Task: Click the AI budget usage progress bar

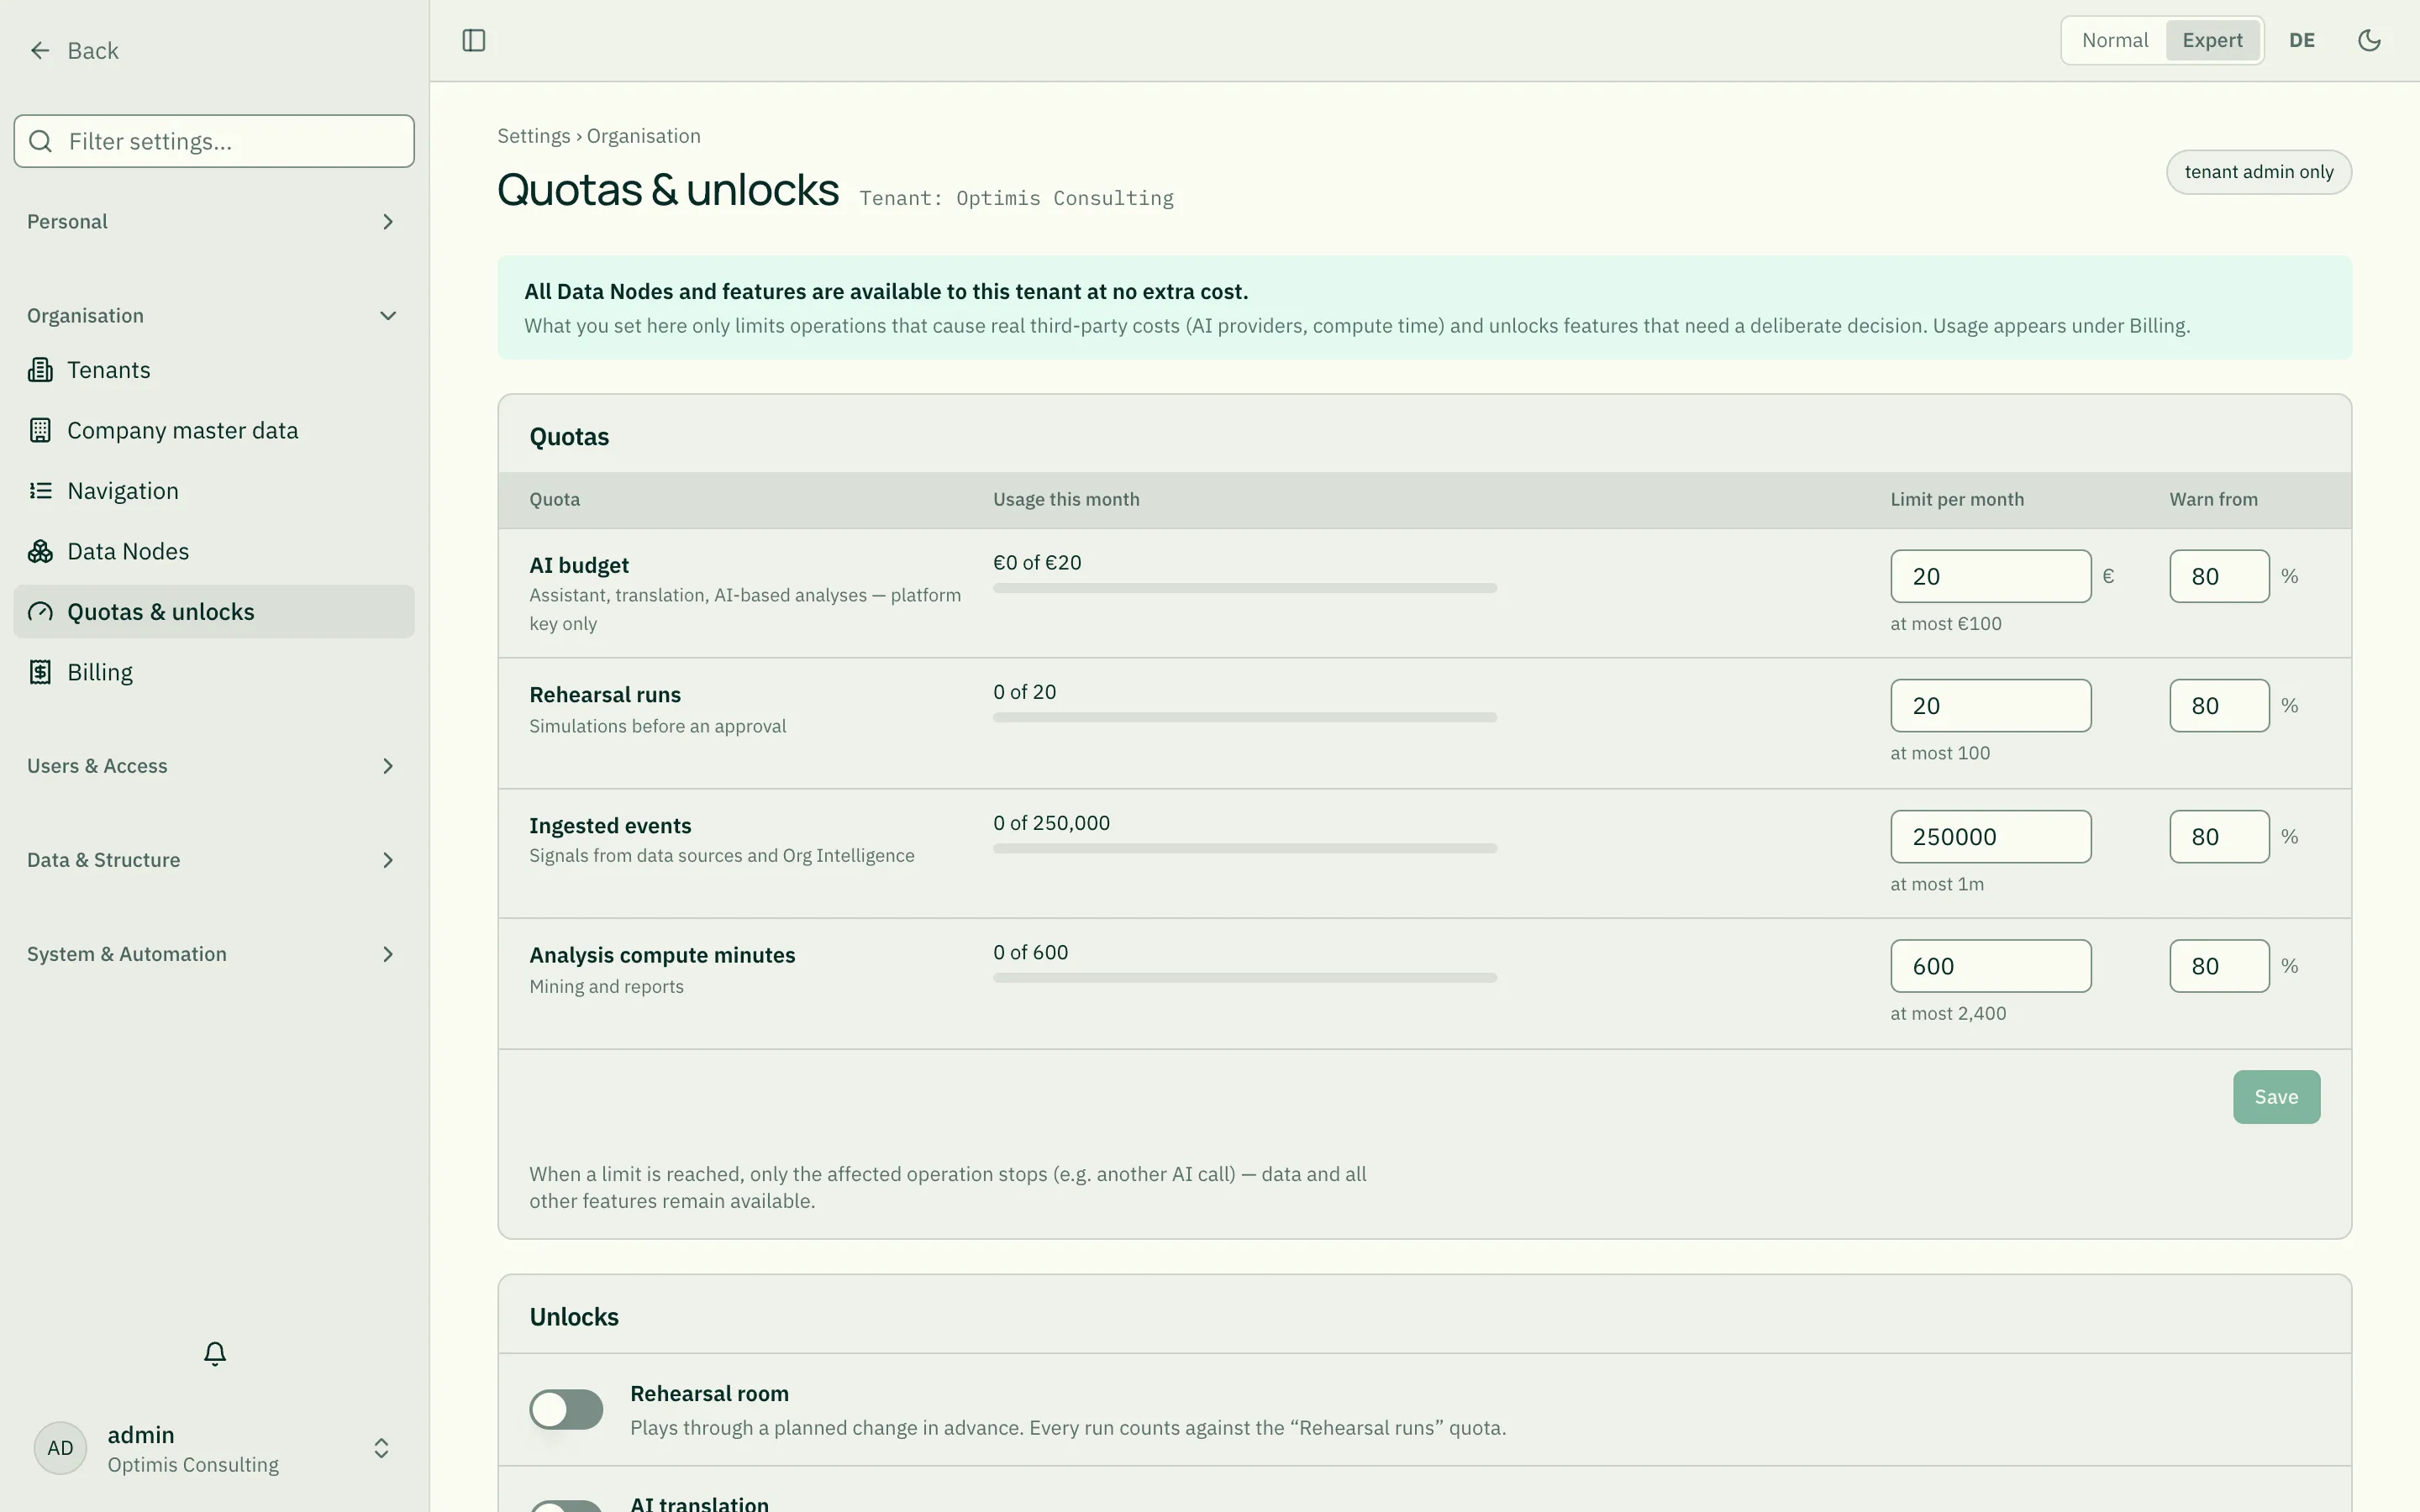Action: (1244, 588)
